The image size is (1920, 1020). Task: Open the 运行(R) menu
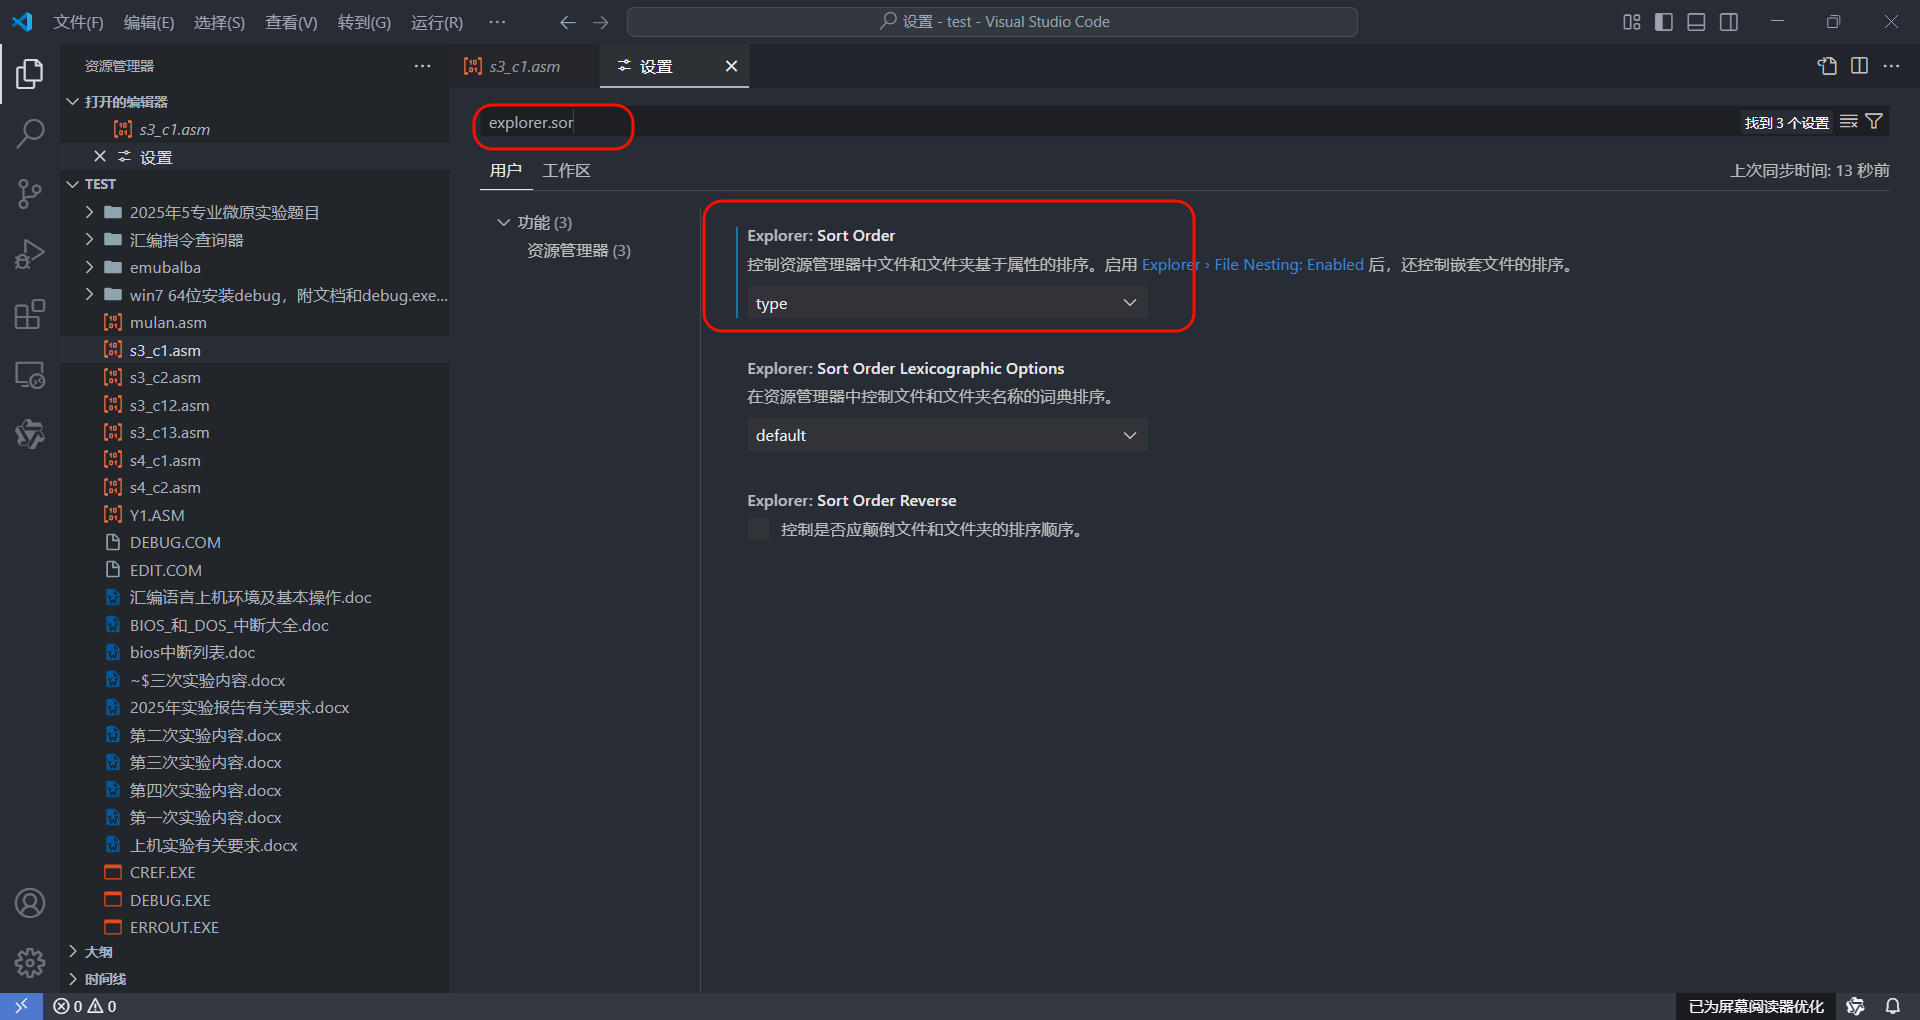(x=437, y=22)
